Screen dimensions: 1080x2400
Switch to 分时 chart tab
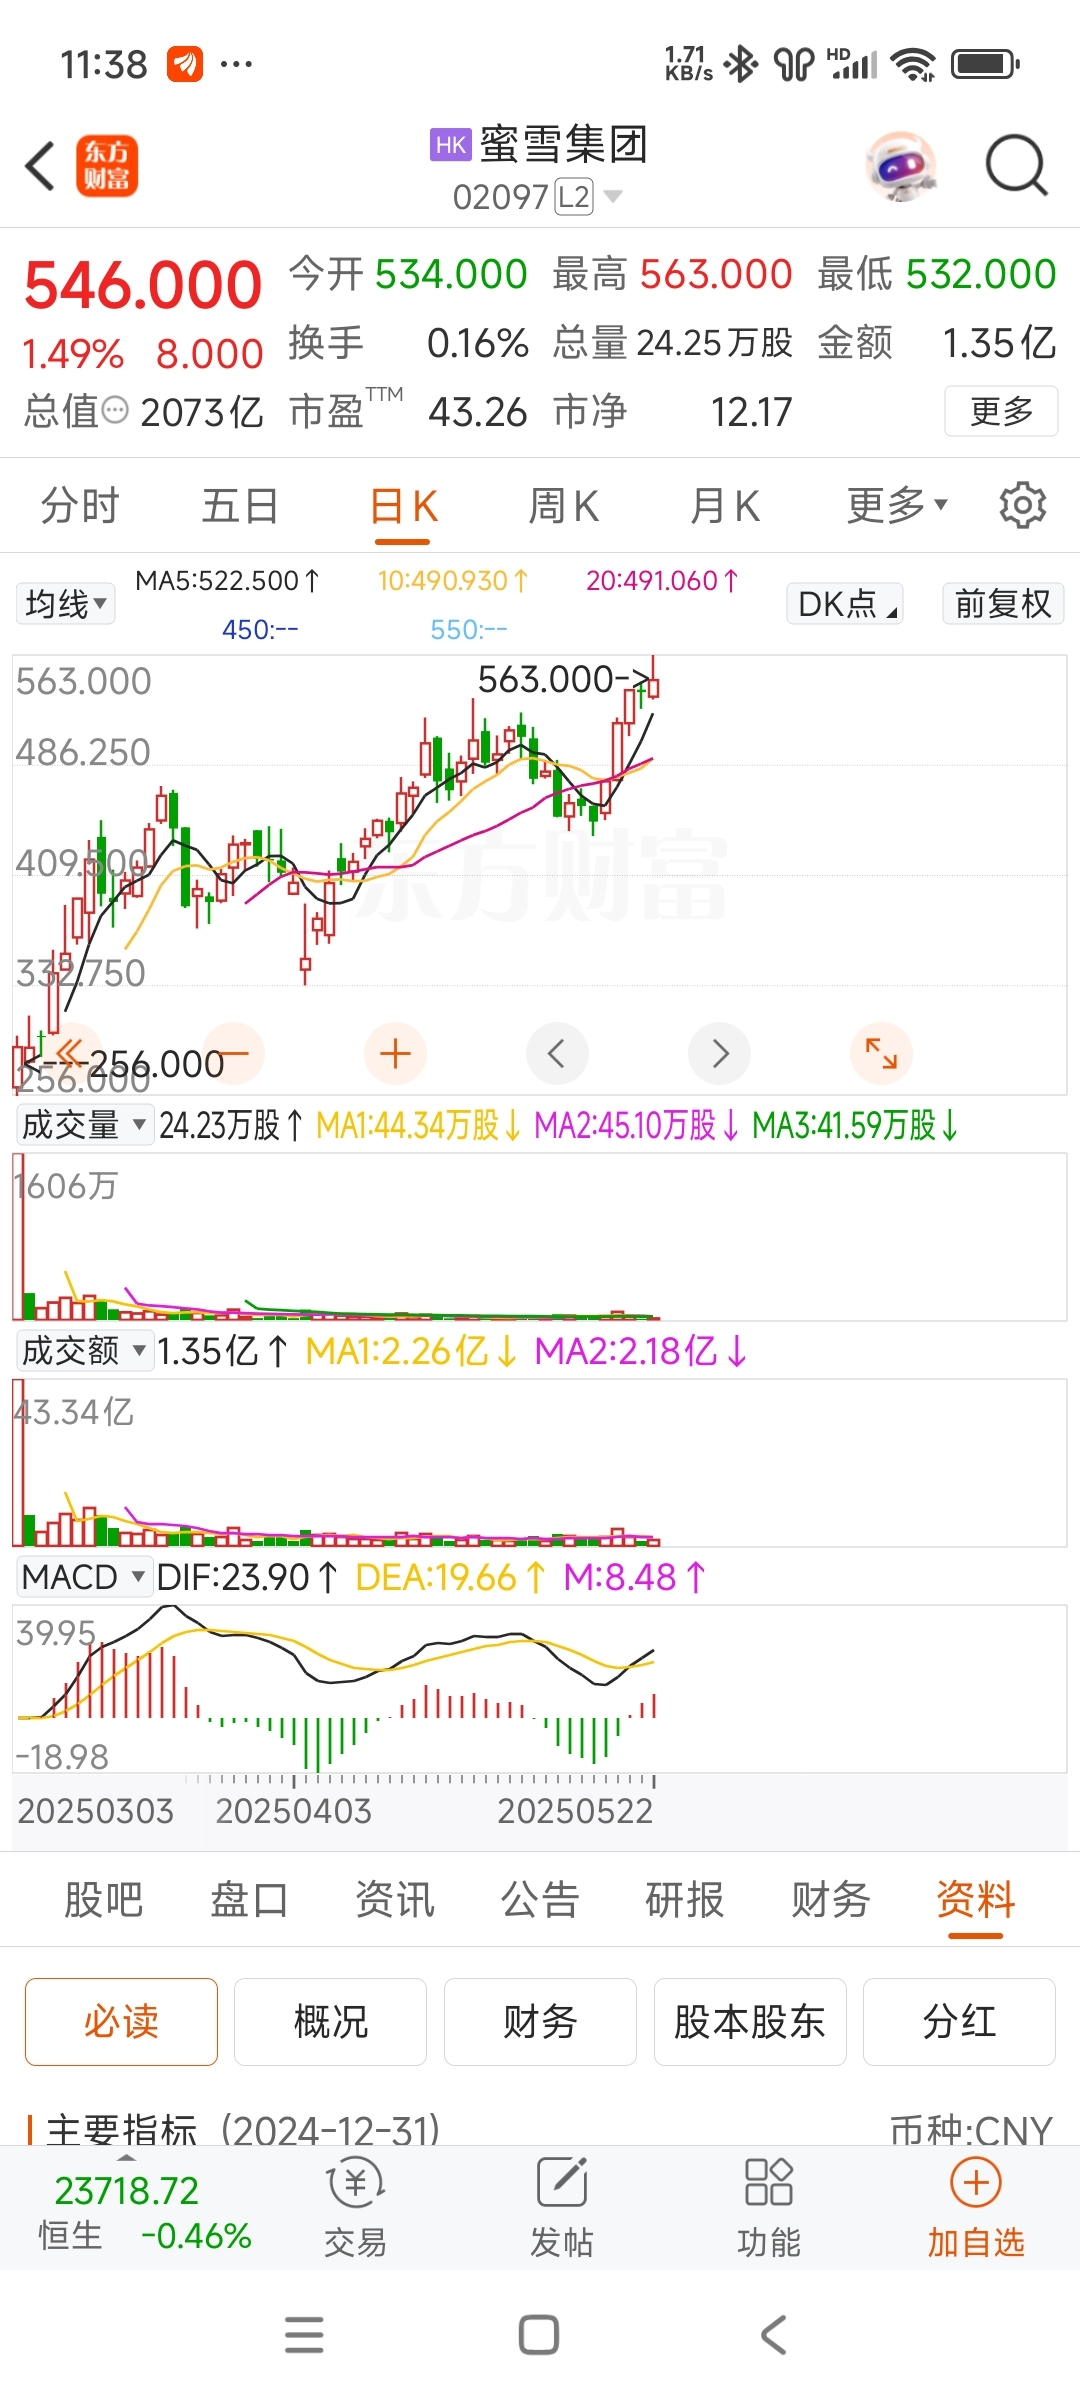pyautogui.click(x=80, y=505)
